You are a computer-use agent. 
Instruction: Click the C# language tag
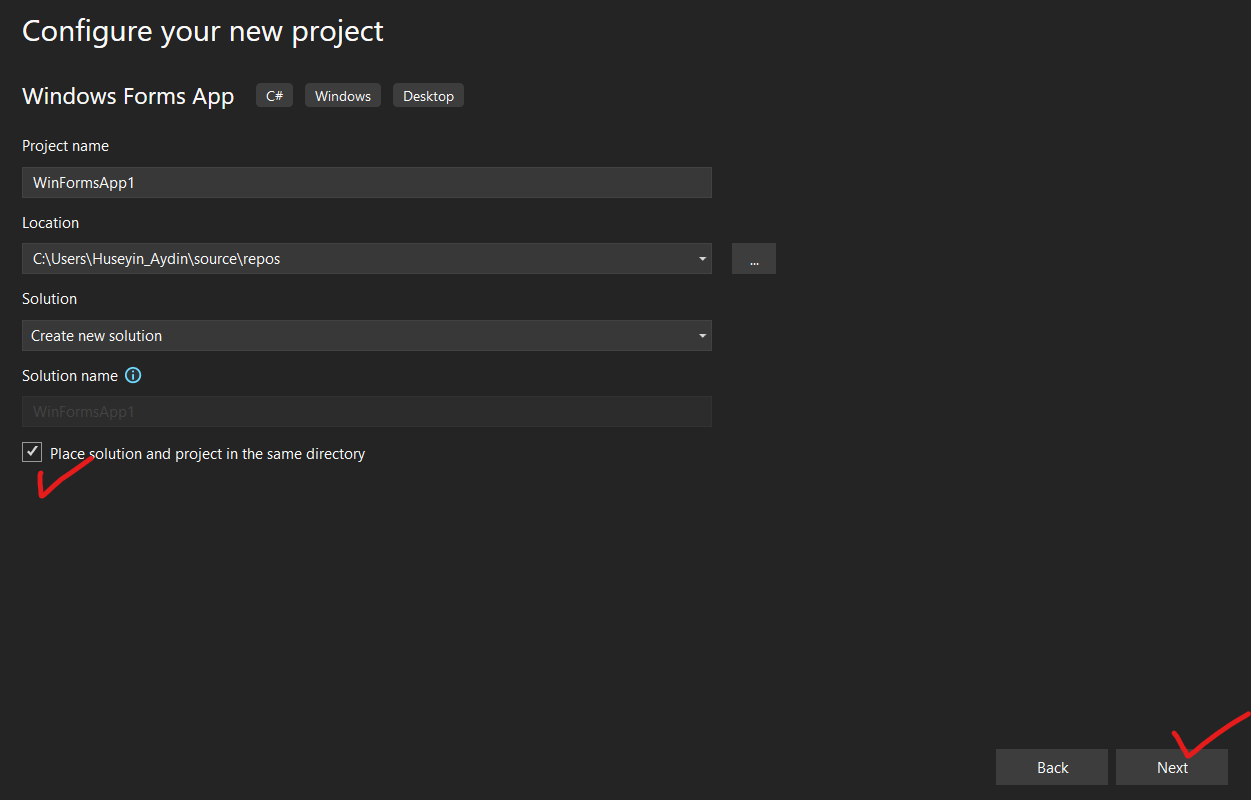(274, 96)
